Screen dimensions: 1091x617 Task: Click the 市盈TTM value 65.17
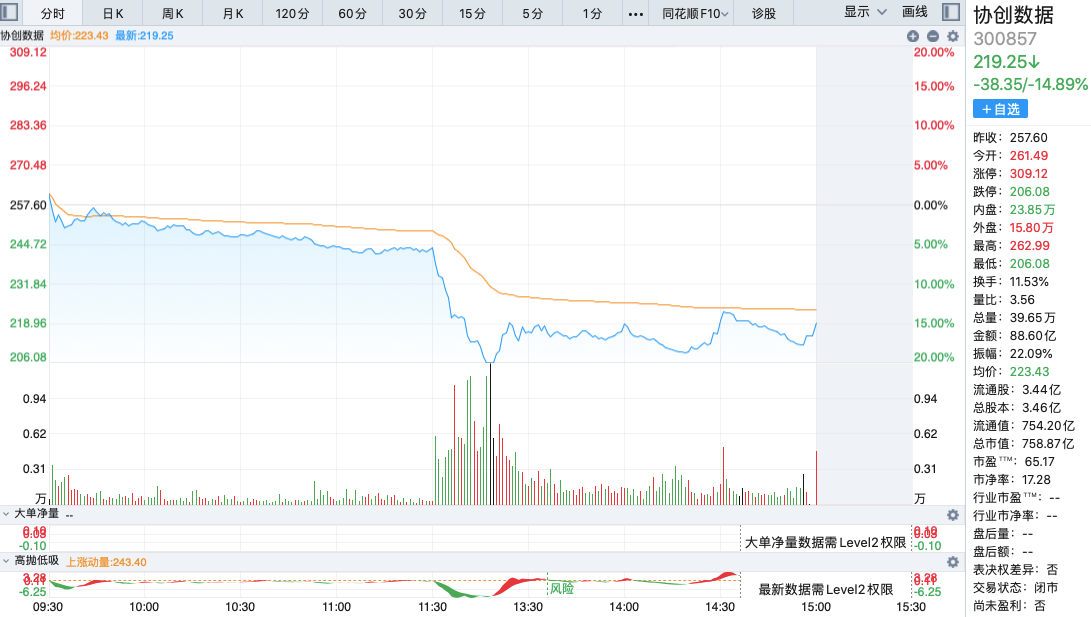coord(1040,462)
